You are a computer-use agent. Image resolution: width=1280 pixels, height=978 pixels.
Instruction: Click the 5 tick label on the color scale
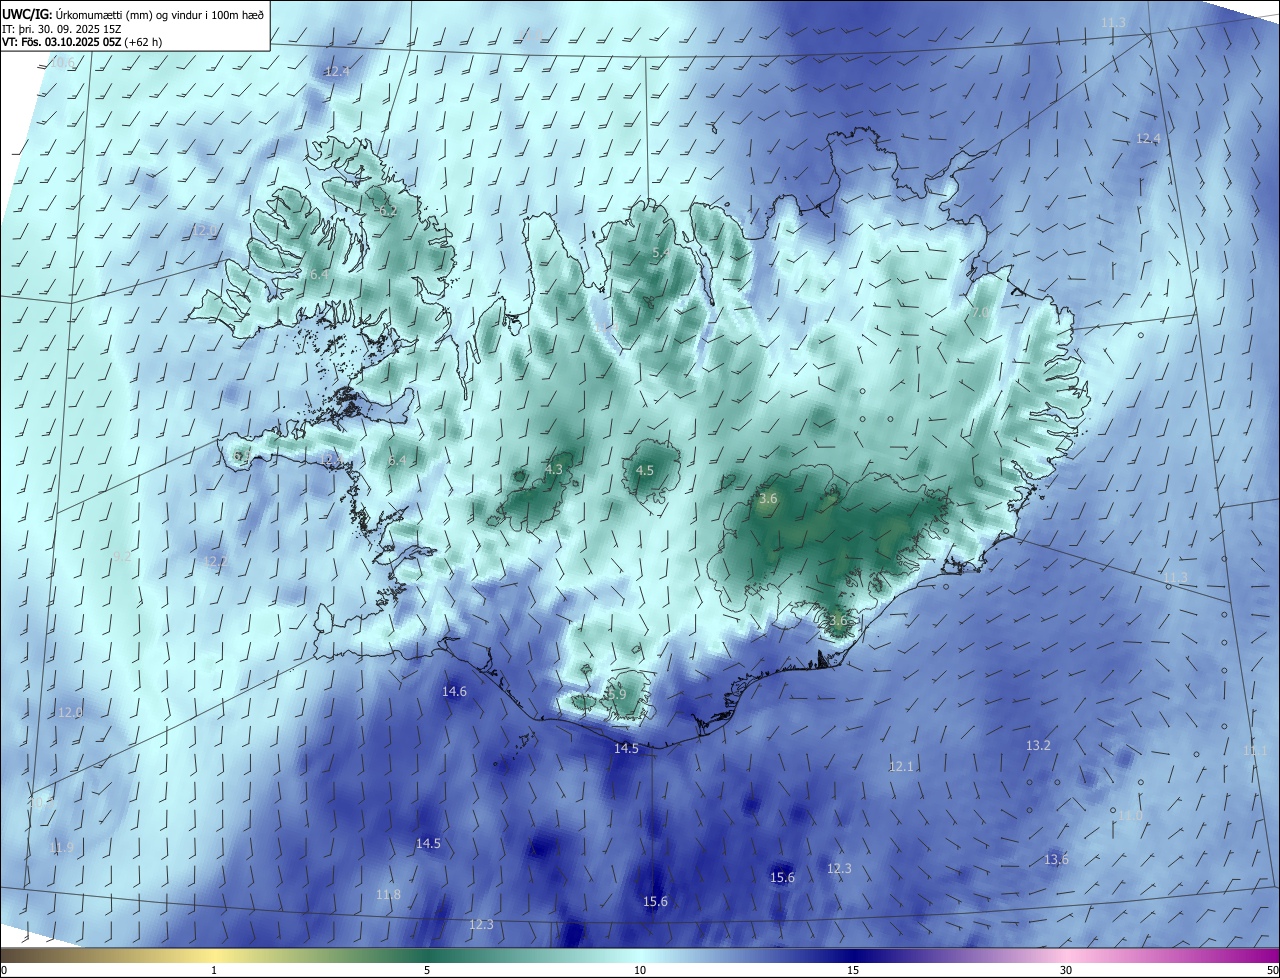pos(427,970)
